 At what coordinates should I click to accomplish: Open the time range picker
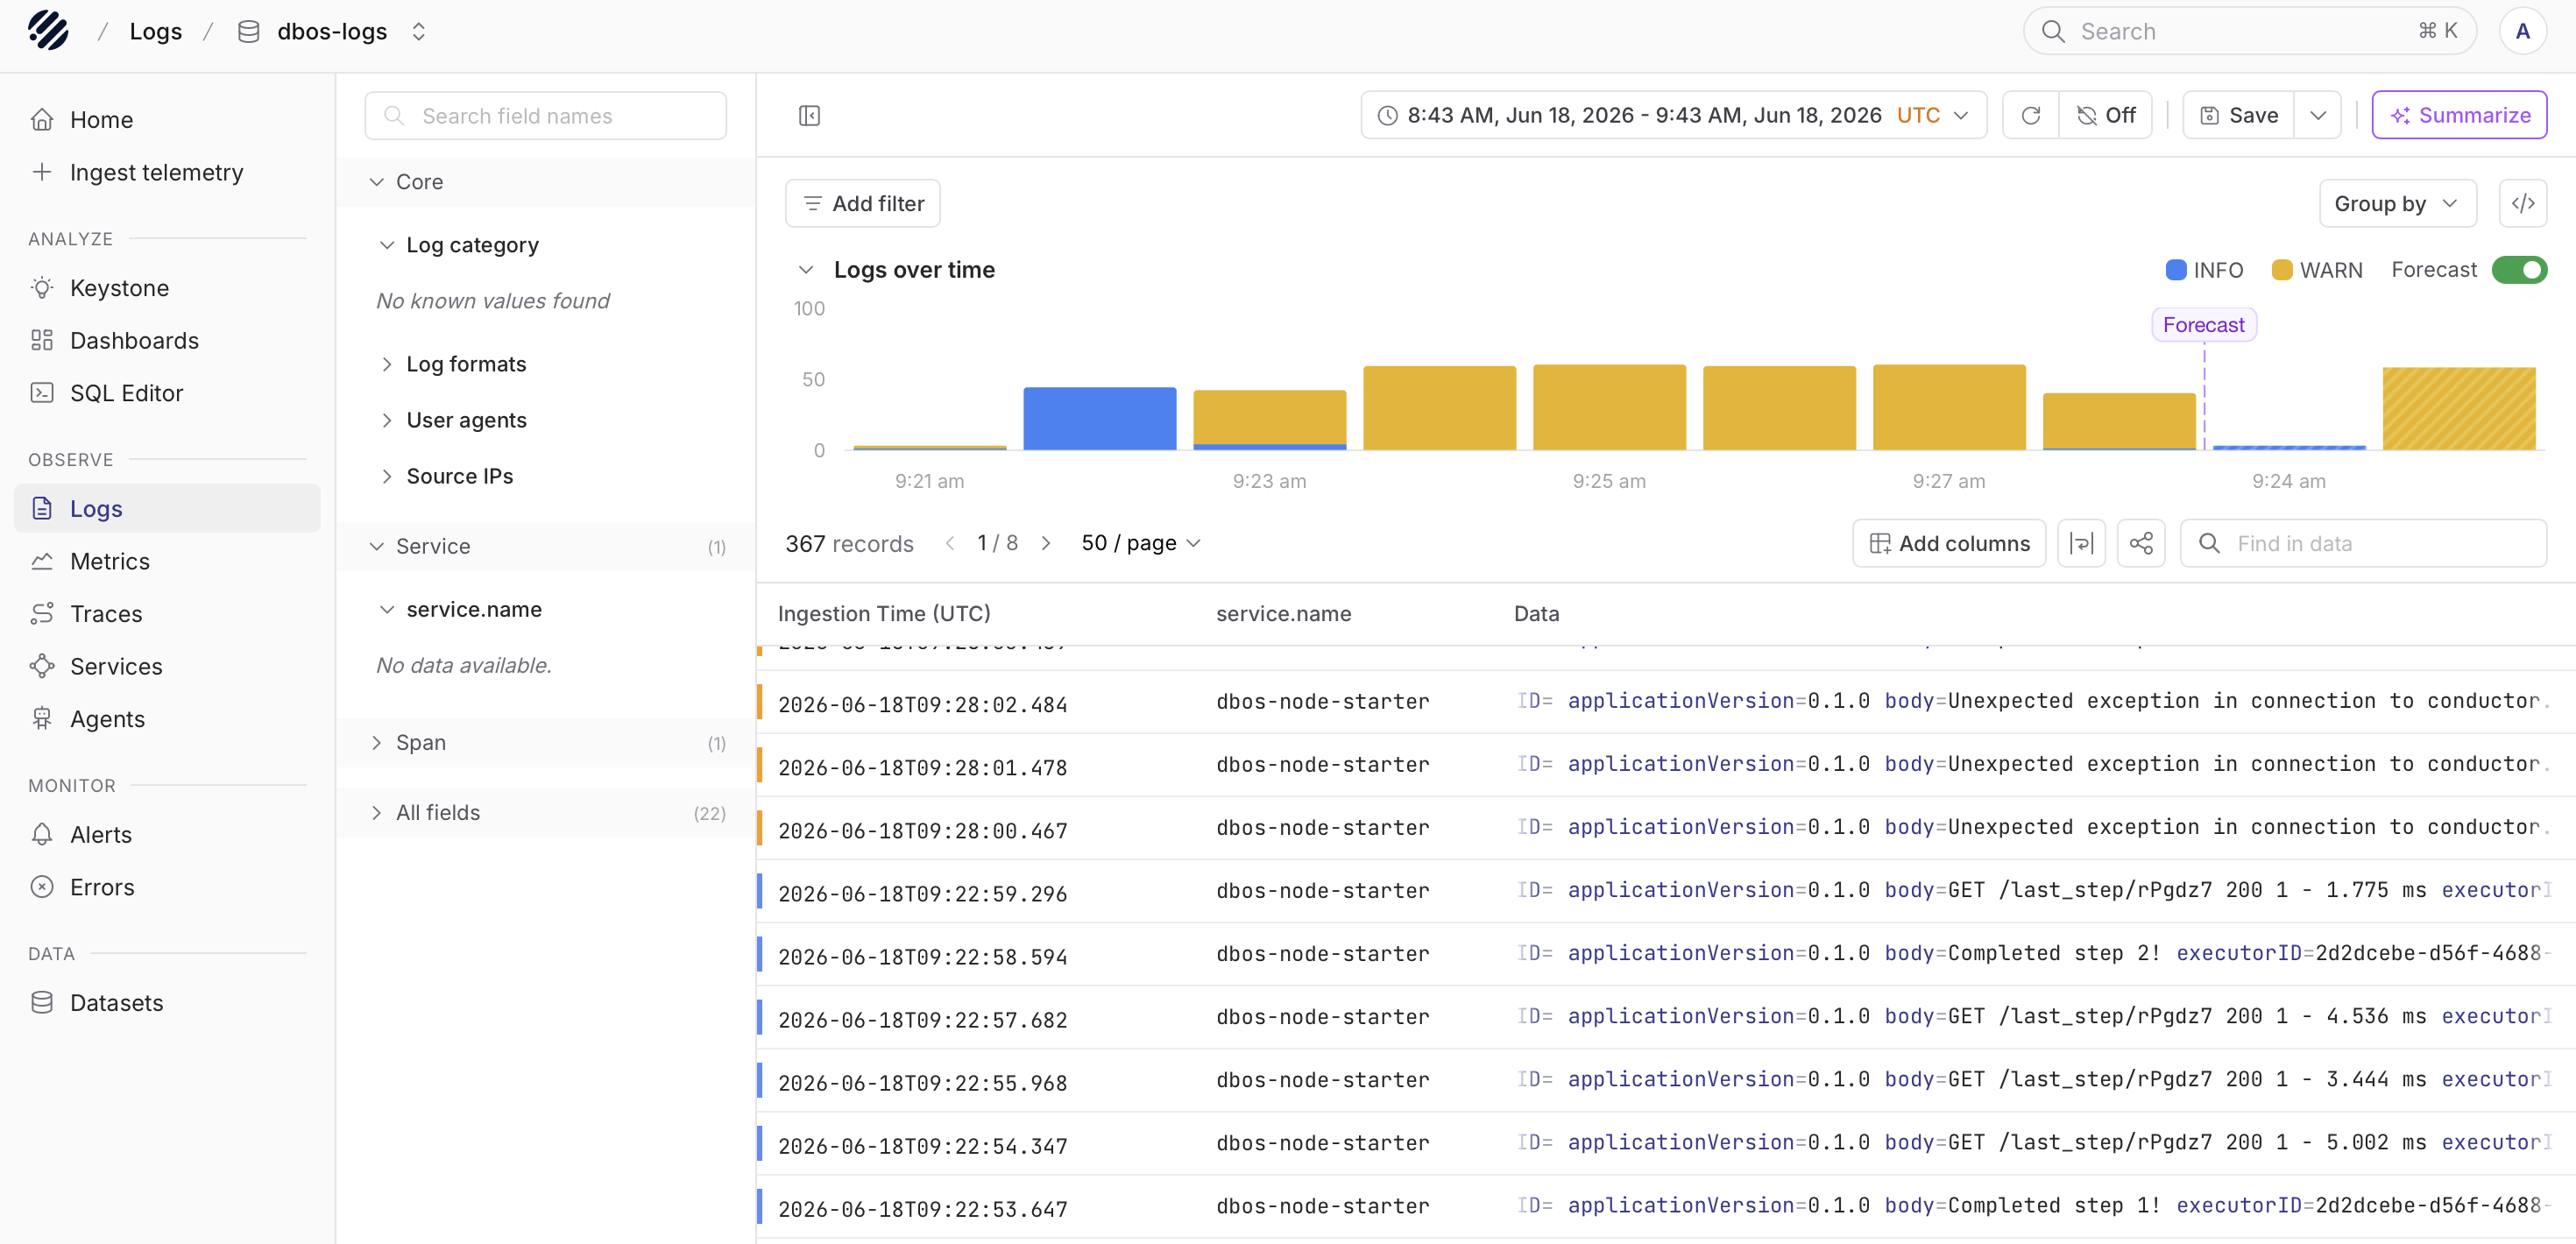click(1673, 115)
